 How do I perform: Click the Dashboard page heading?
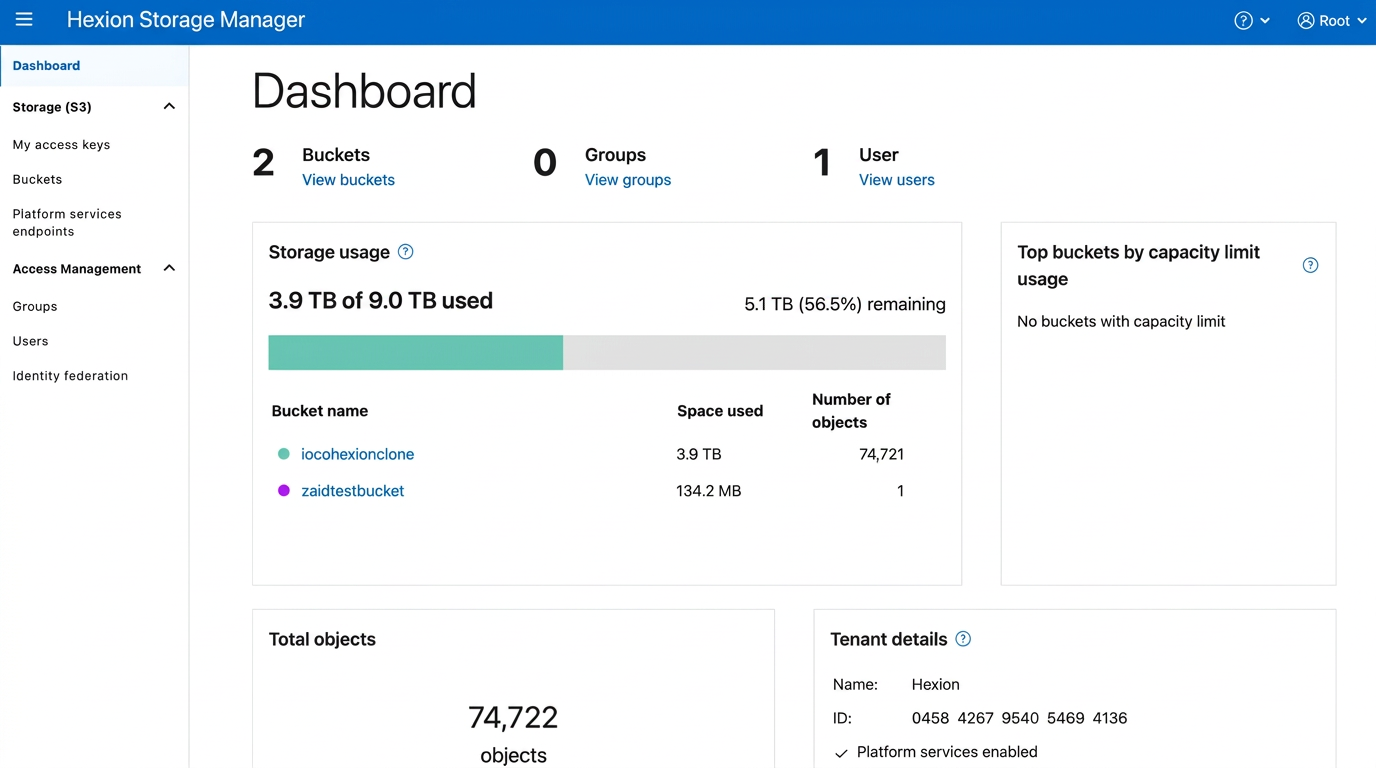364,91
